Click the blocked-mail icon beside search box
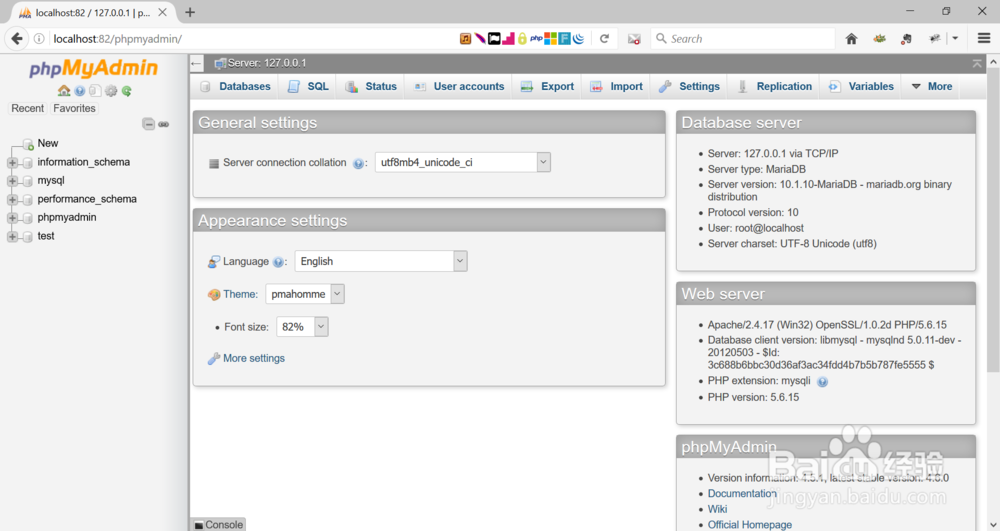This screenshot has width=1000, height=531. [x=634, y=39]
